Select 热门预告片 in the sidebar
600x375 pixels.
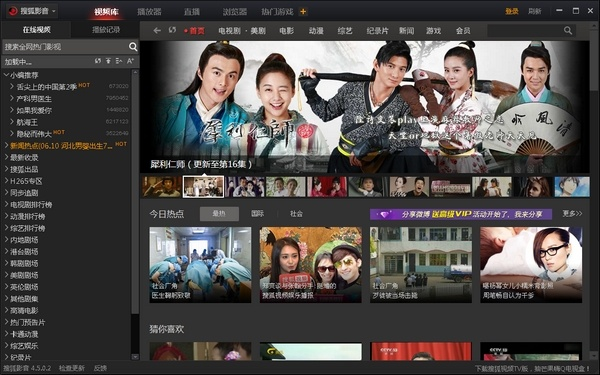point(28,322)
